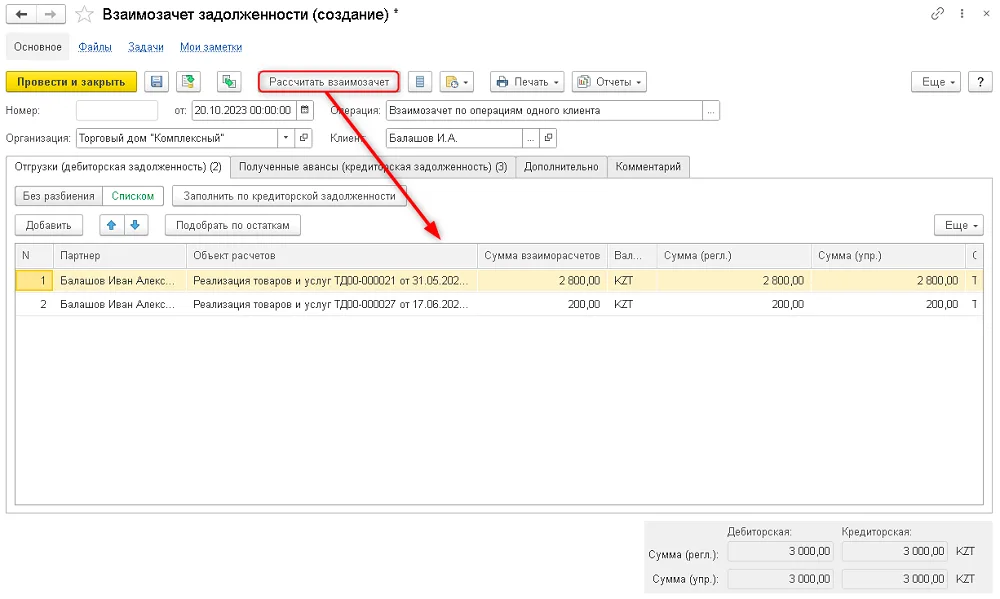Open the Клиент record with its open icon

(x=548, y=138)
